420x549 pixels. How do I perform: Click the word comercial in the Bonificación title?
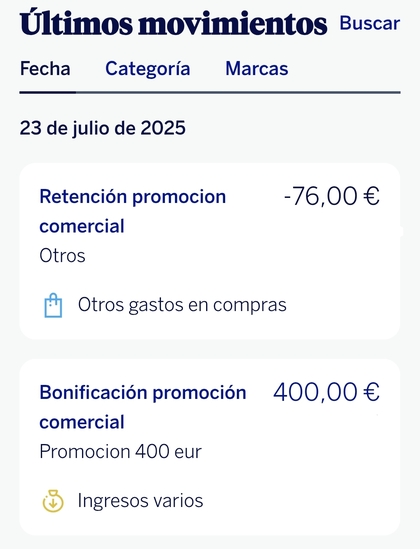click(x=82, y=422)
